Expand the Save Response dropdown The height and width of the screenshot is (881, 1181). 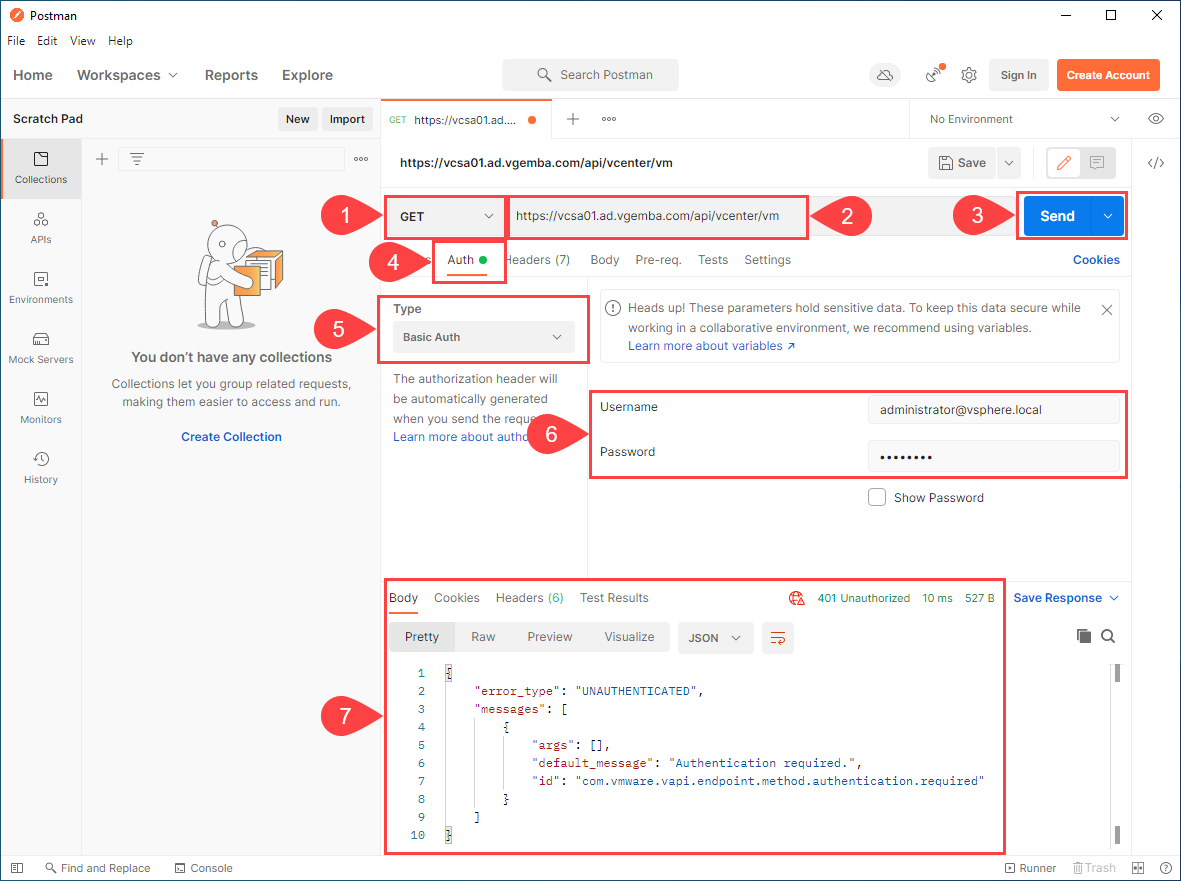coord(1066,598)
